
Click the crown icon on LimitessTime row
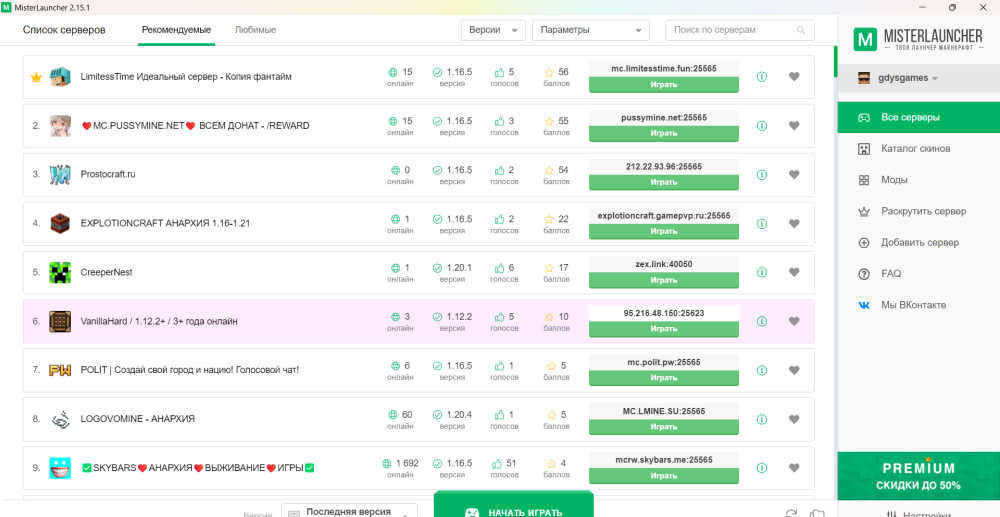[36, 77]
